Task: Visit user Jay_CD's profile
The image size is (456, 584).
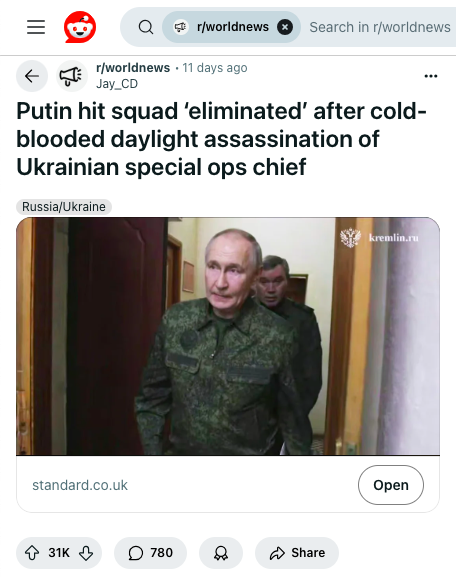Action: point(117,84)
